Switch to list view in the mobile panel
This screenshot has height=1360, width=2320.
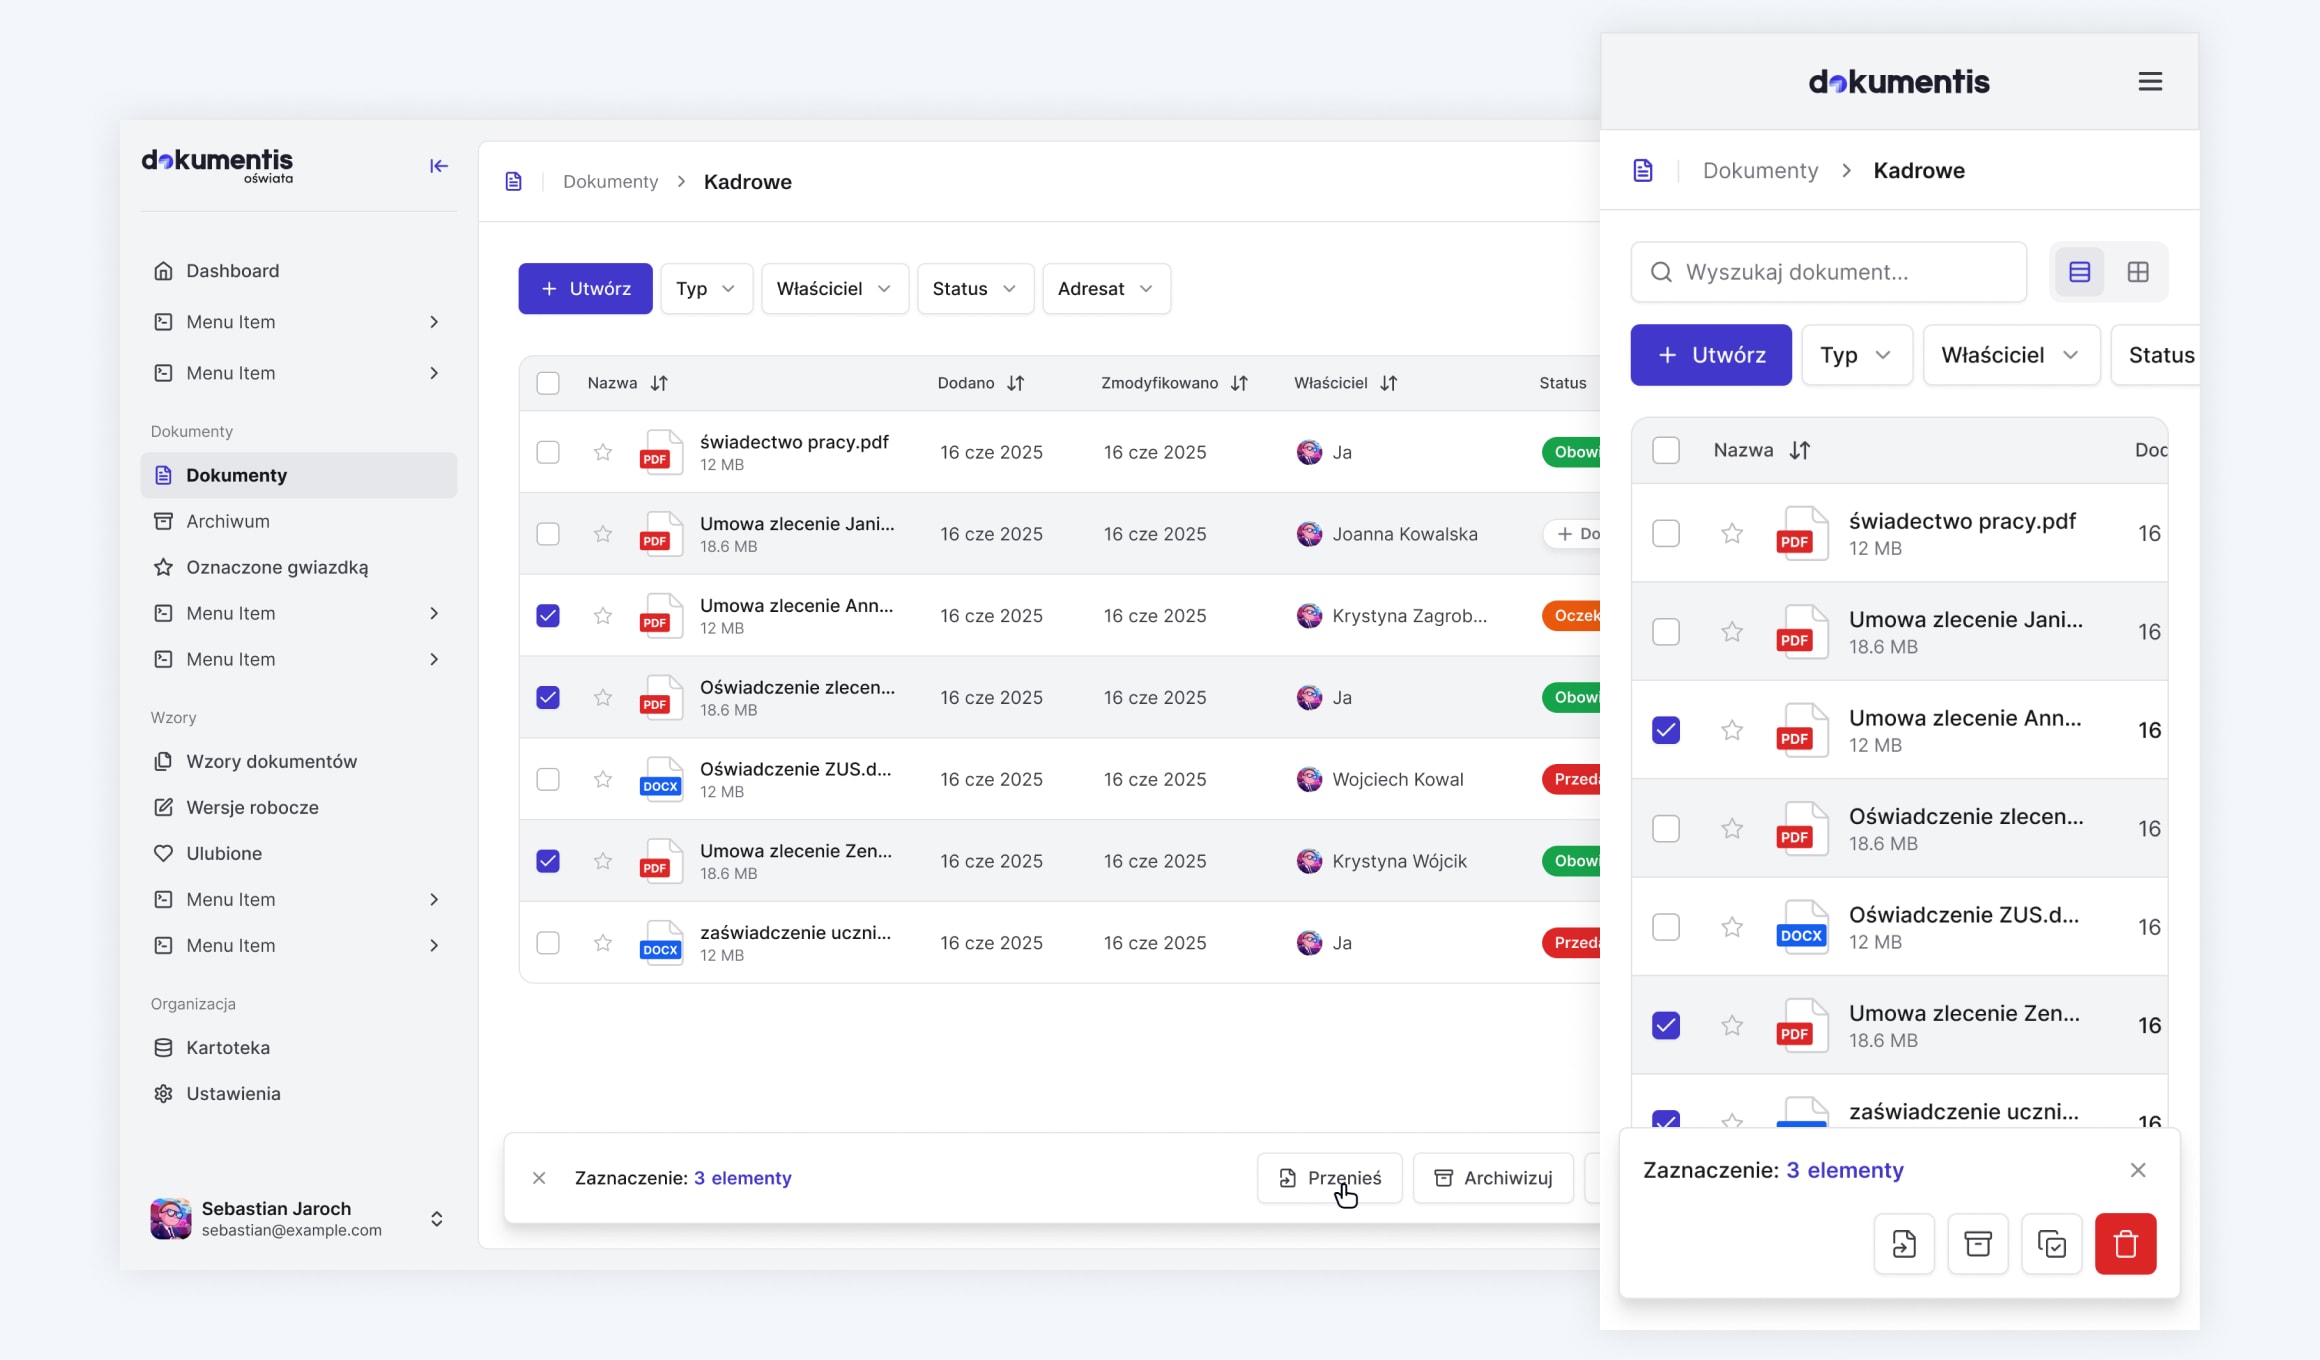[2079, 272]
